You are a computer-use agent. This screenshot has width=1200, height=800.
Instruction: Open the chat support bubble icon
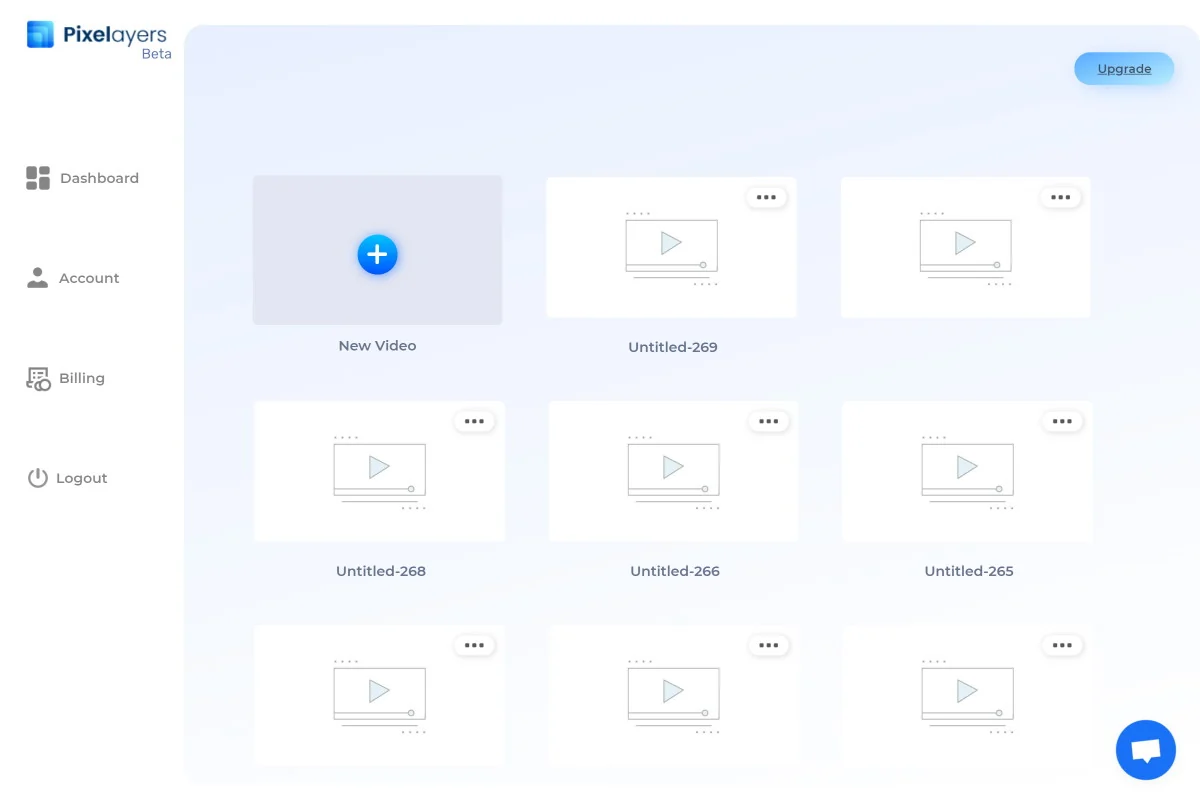pyautogui.click(x=1146, y=749)
